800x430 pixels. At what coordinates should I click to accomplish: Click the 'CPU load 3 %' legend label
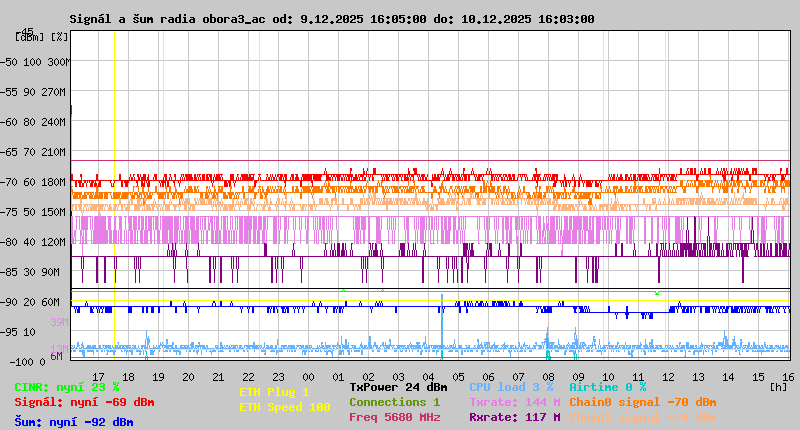(x=511, y=387)
